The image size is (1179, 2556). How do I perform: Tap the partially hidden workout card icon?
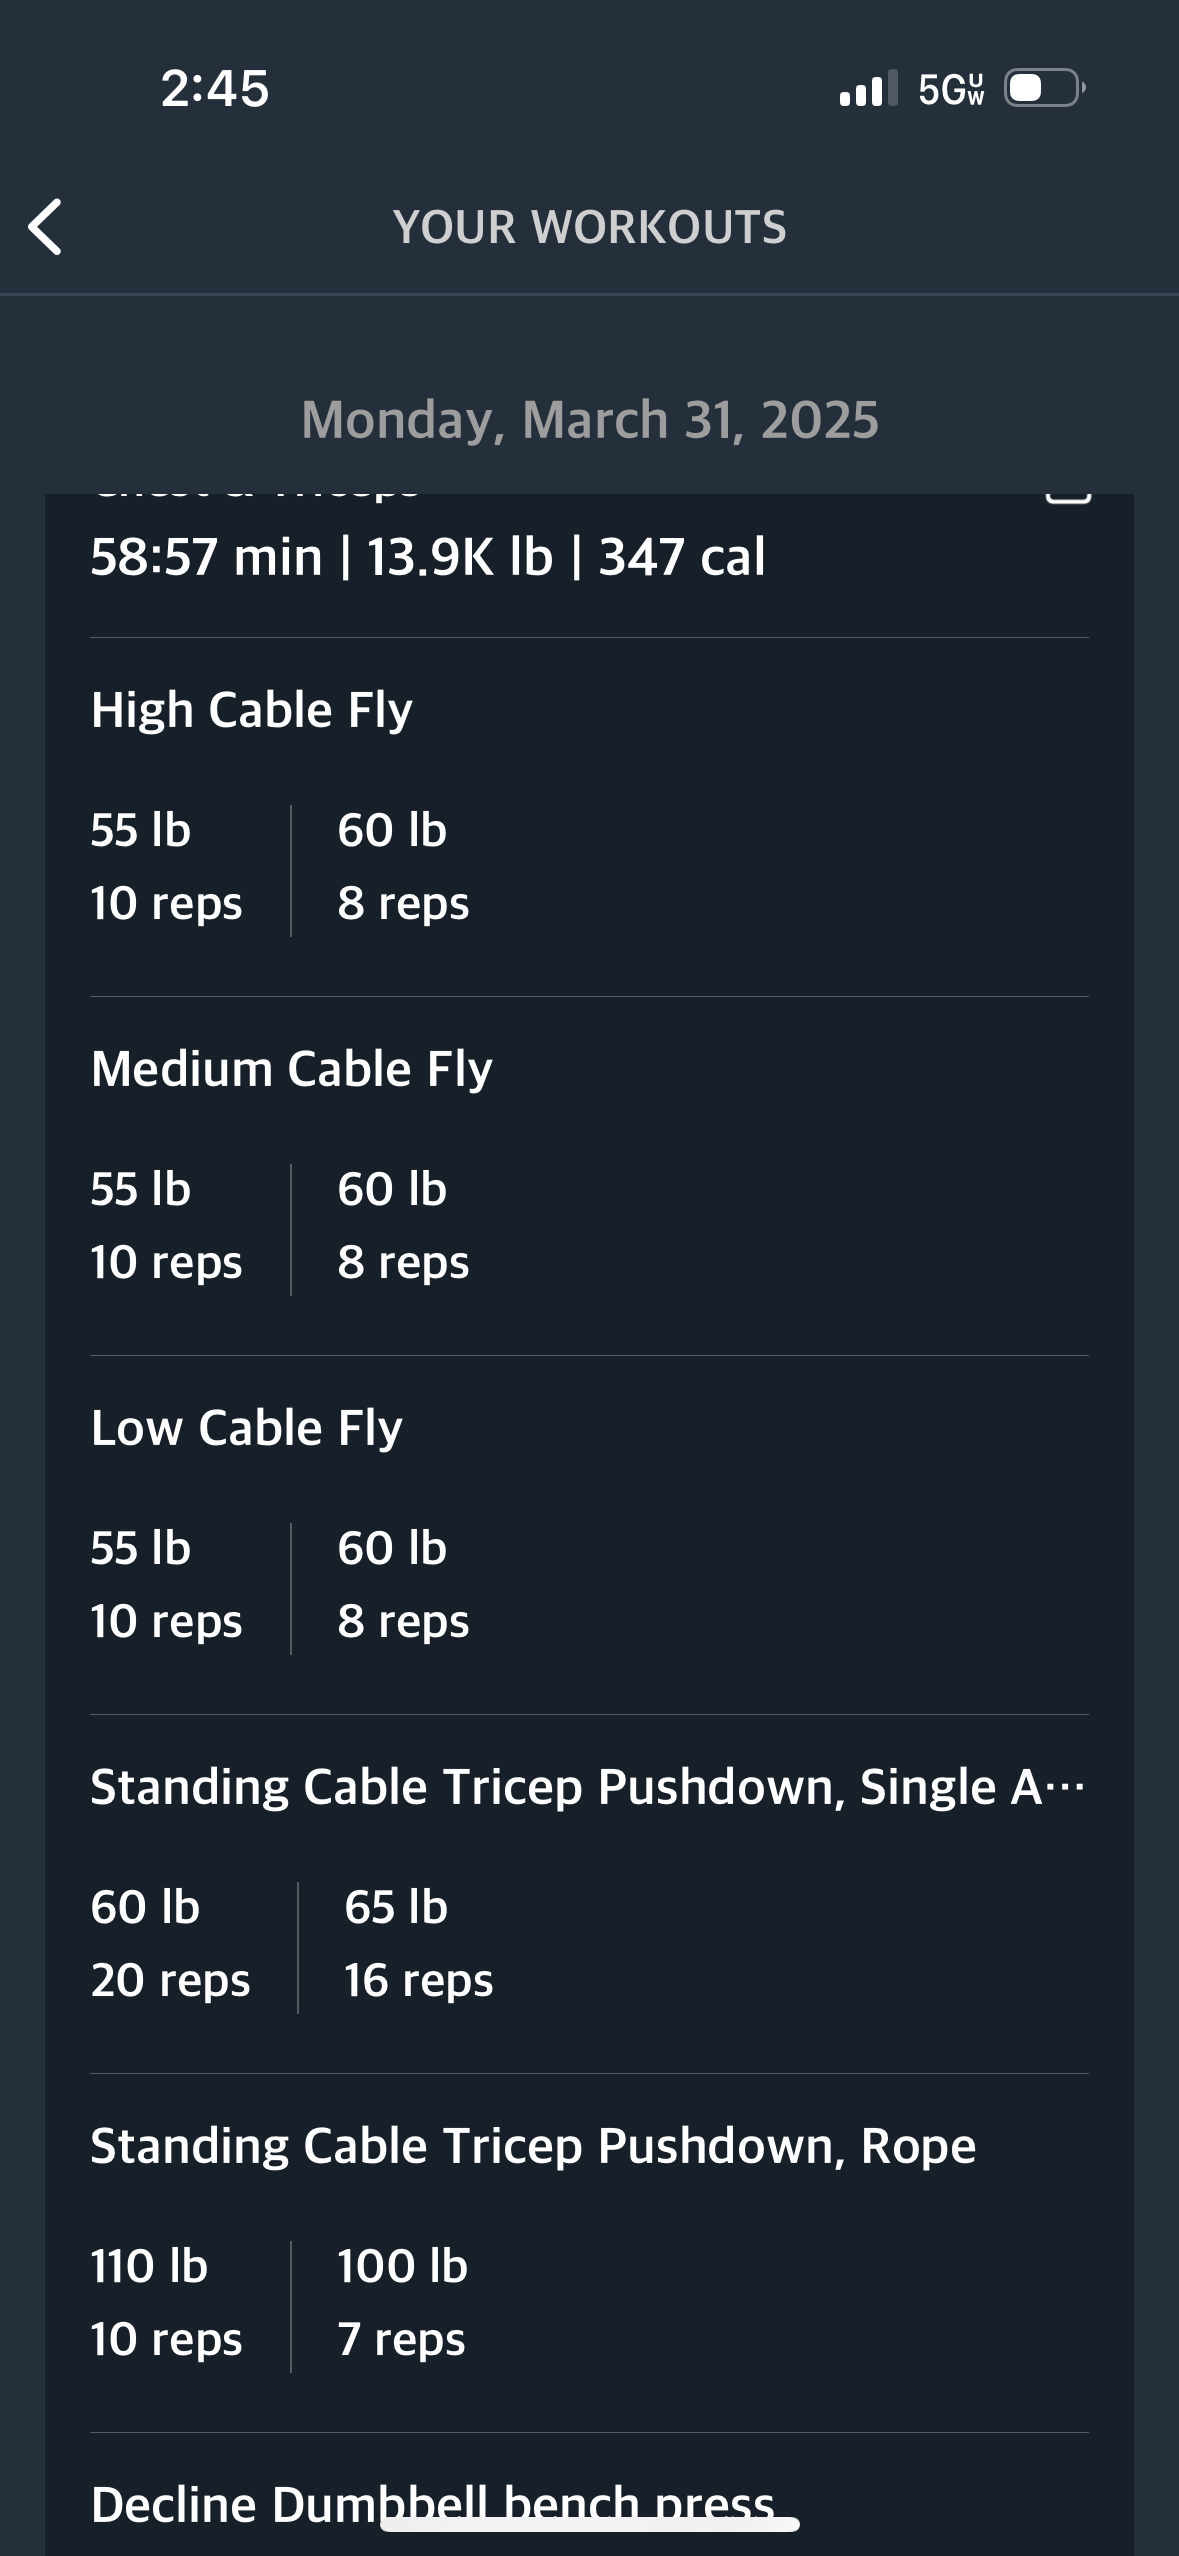(1067, 496)
